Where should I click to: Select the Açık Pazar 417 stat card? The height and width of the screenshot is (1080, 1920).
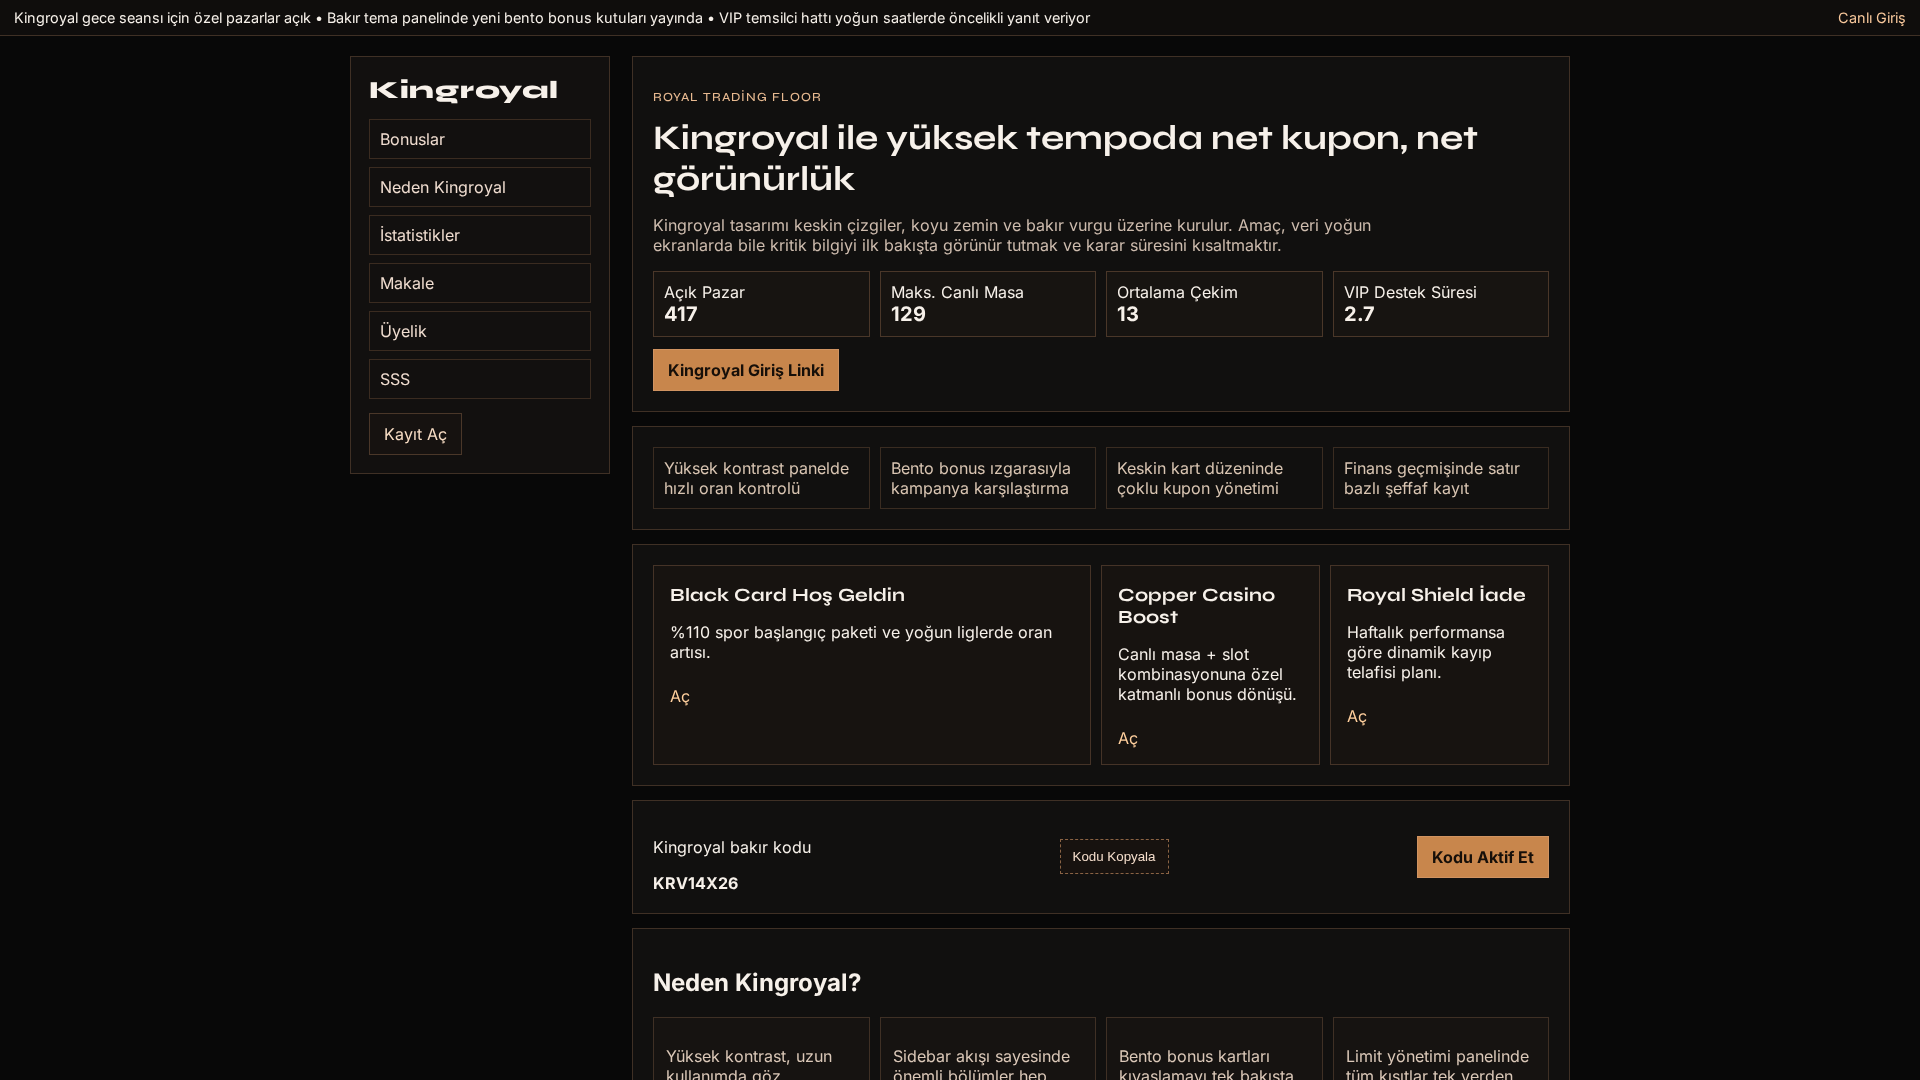761,304
